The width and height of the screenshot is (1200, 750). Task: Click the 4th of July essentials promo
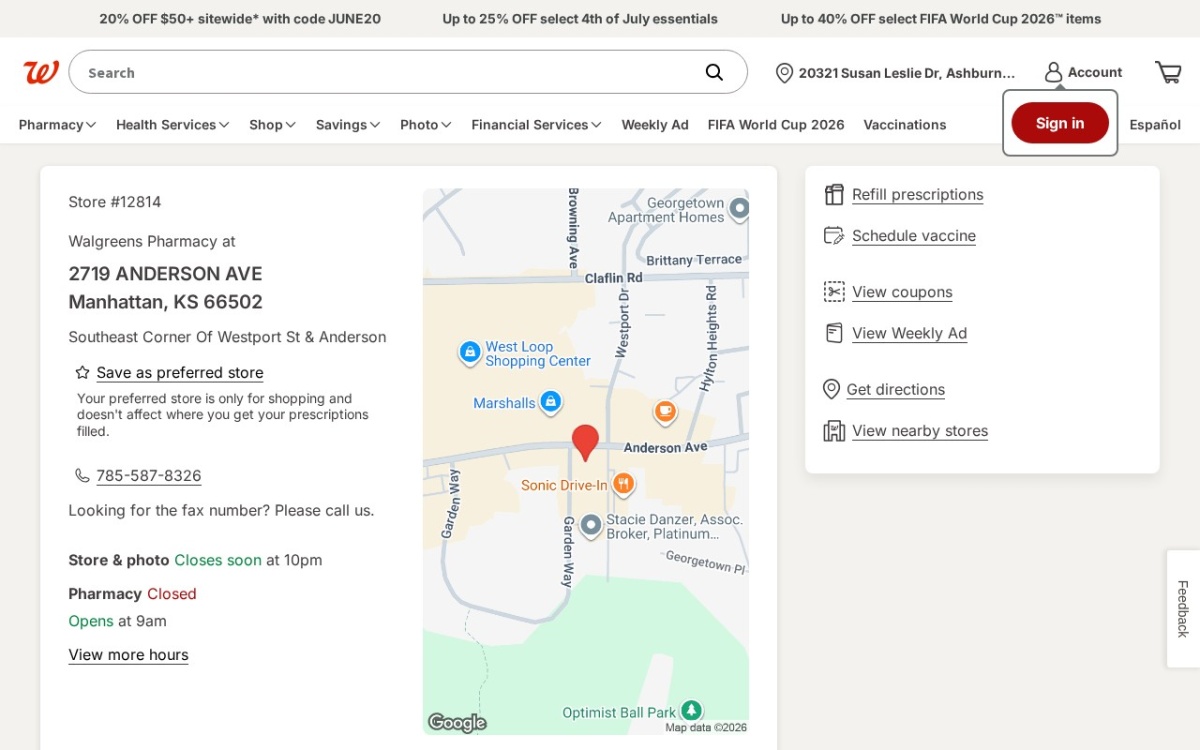click(x=580, y=18)
